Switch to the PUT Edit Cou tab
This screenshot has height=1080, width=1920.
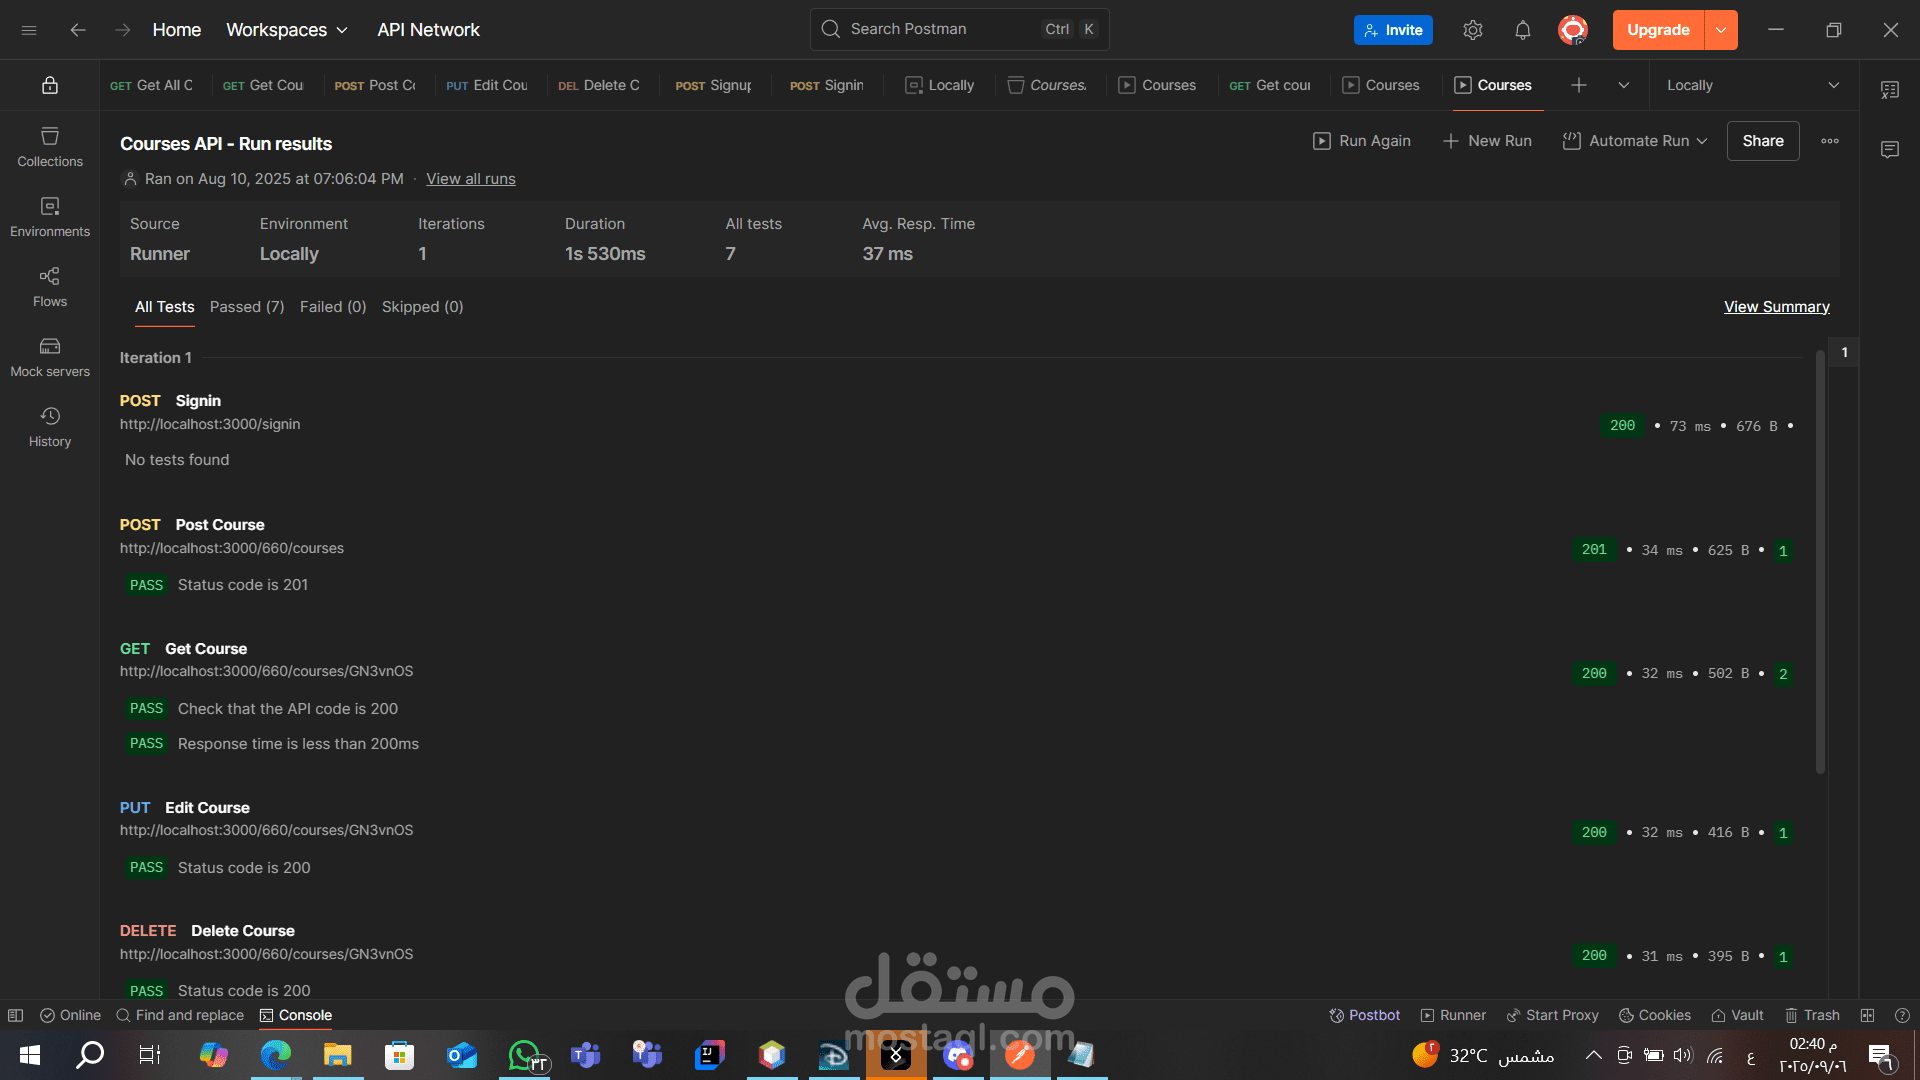[487, 85]
